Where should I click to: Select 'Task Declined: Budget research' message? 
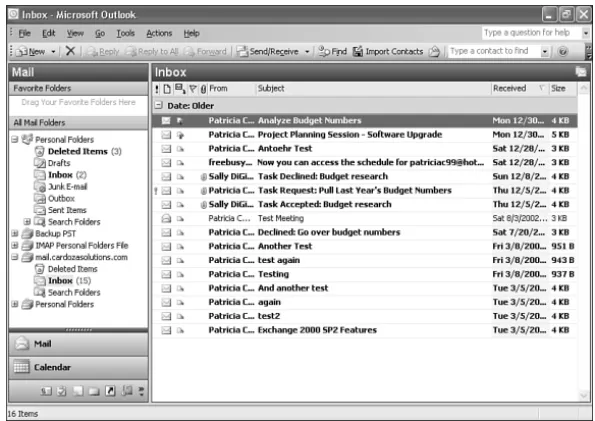(x=365, y=177)
